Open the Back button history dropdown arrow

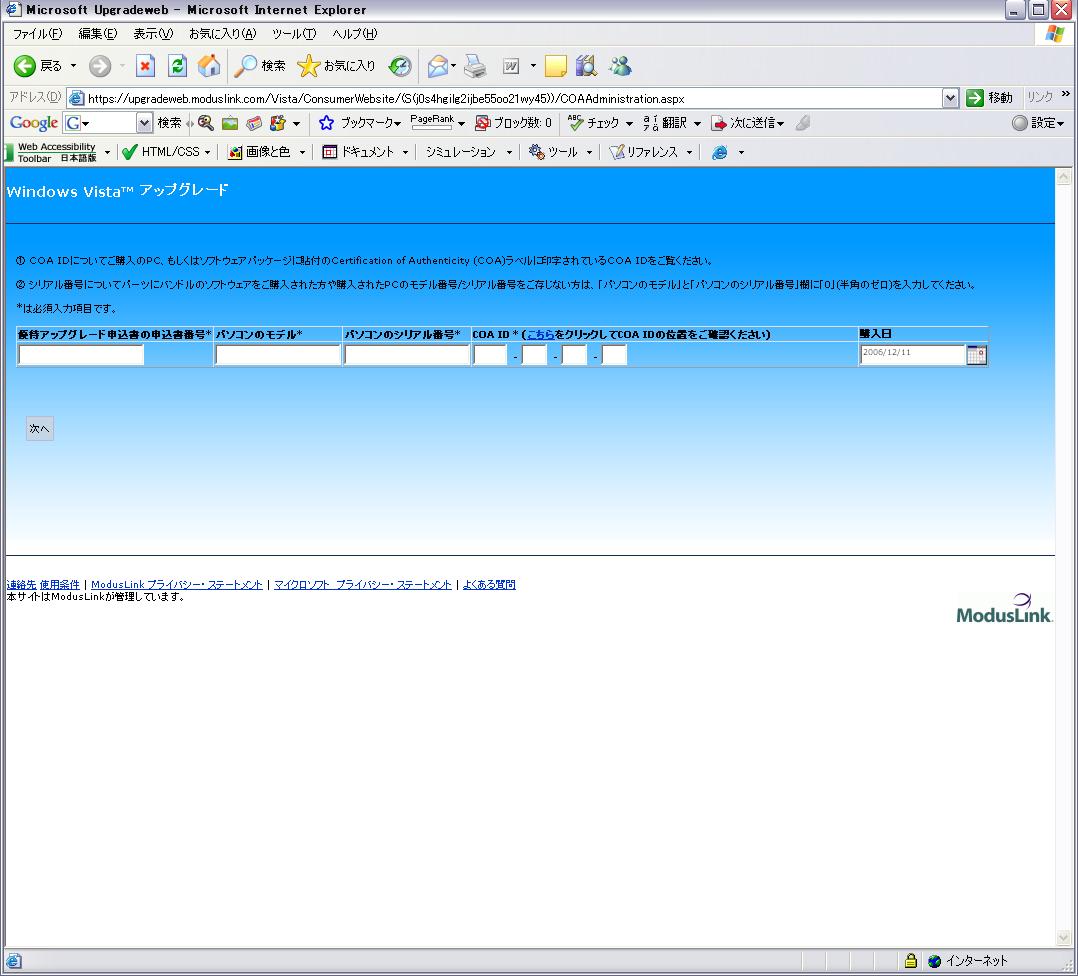[73, 66]
